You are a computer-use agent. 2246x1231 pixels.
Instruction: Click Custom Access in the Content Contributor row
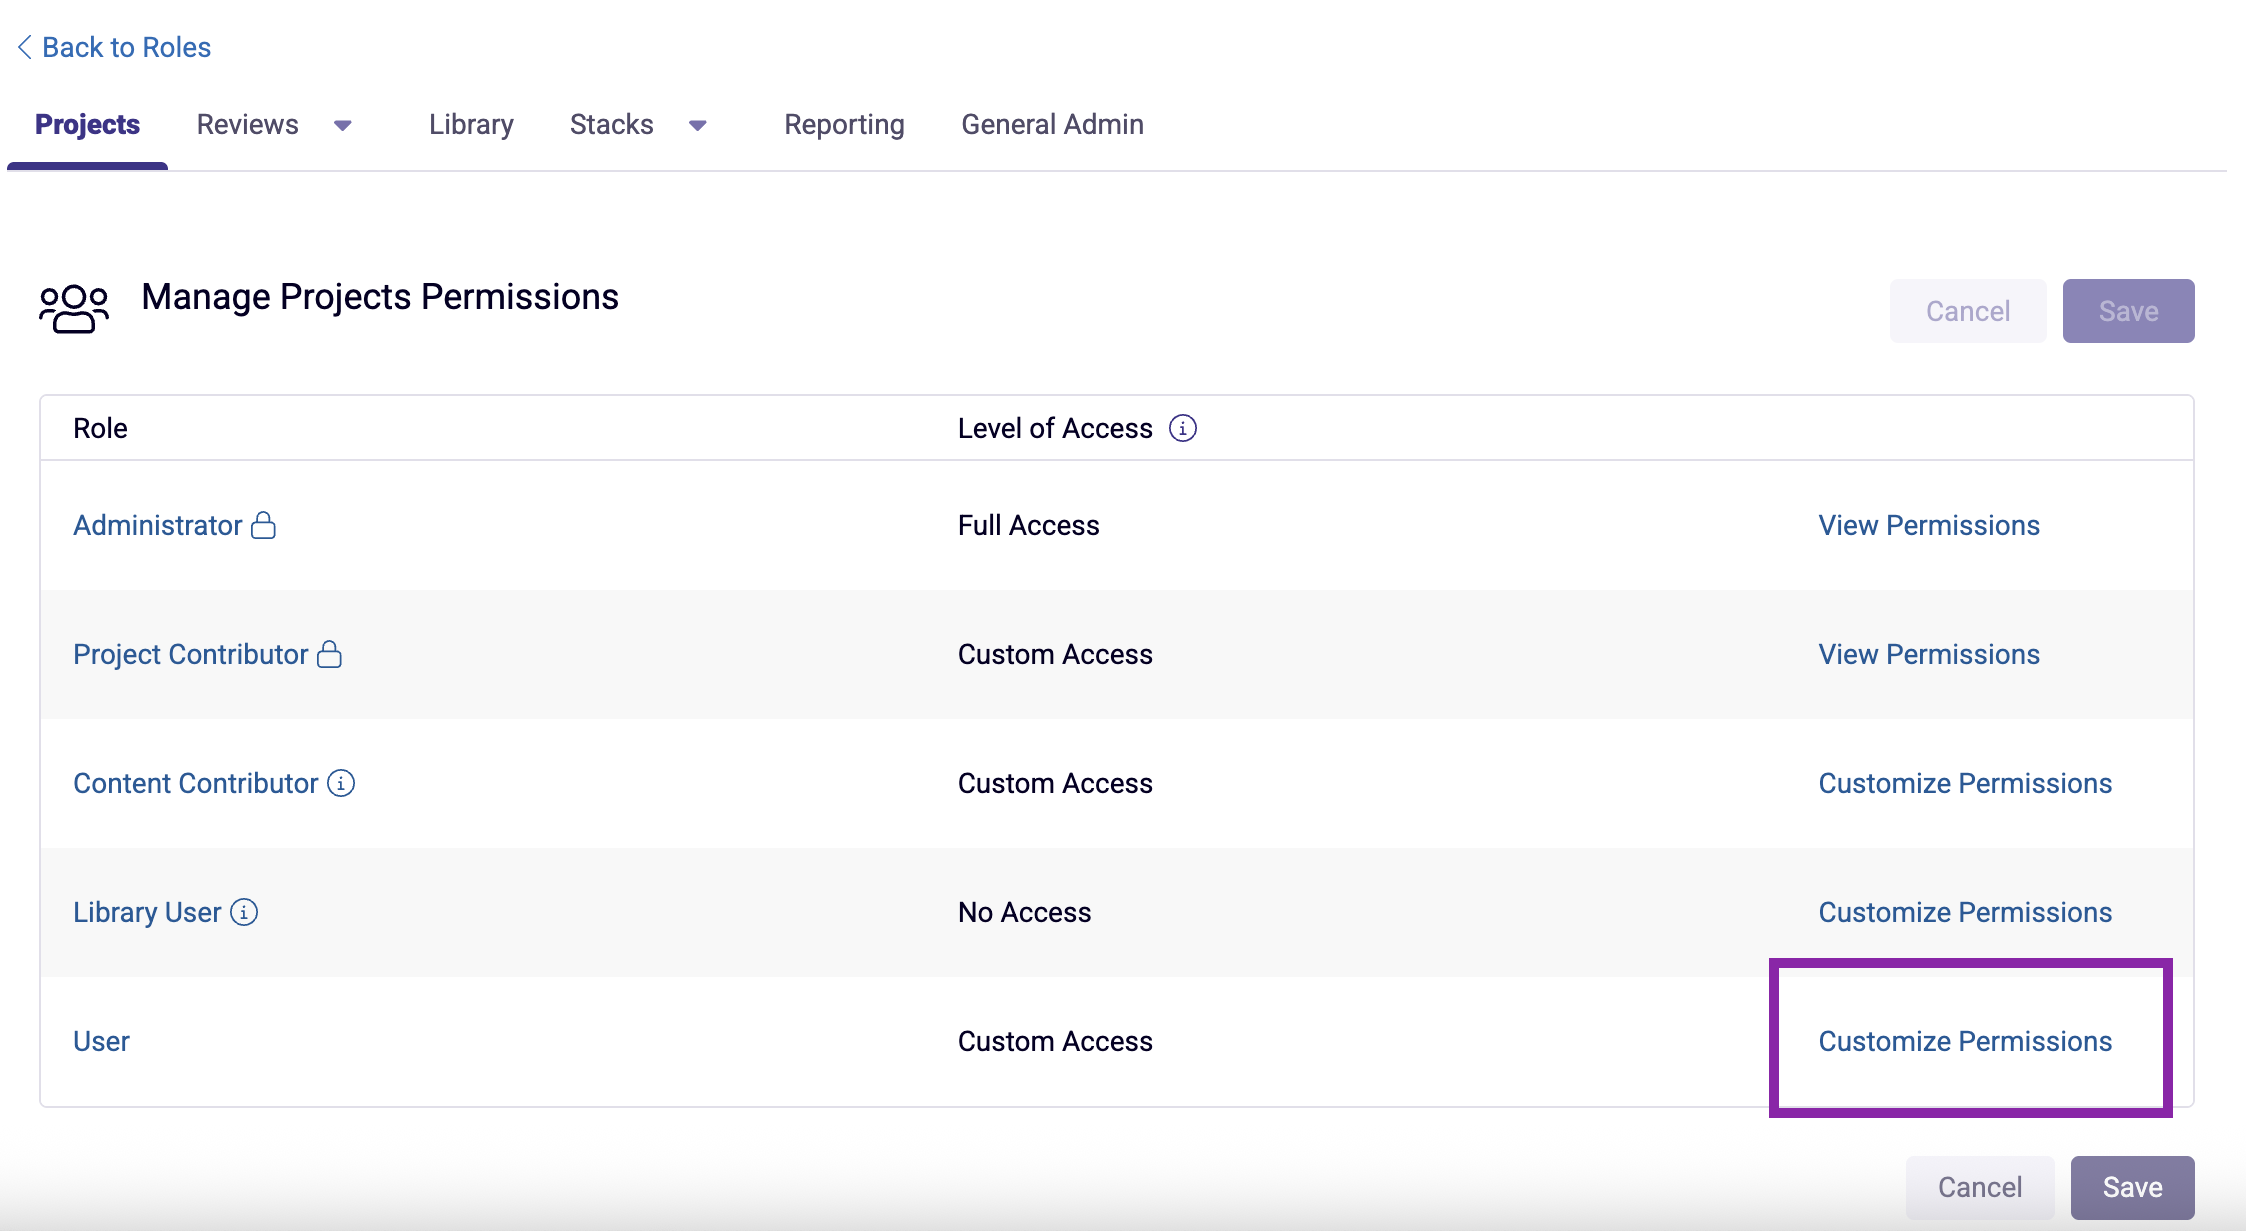pos(1055,783)
